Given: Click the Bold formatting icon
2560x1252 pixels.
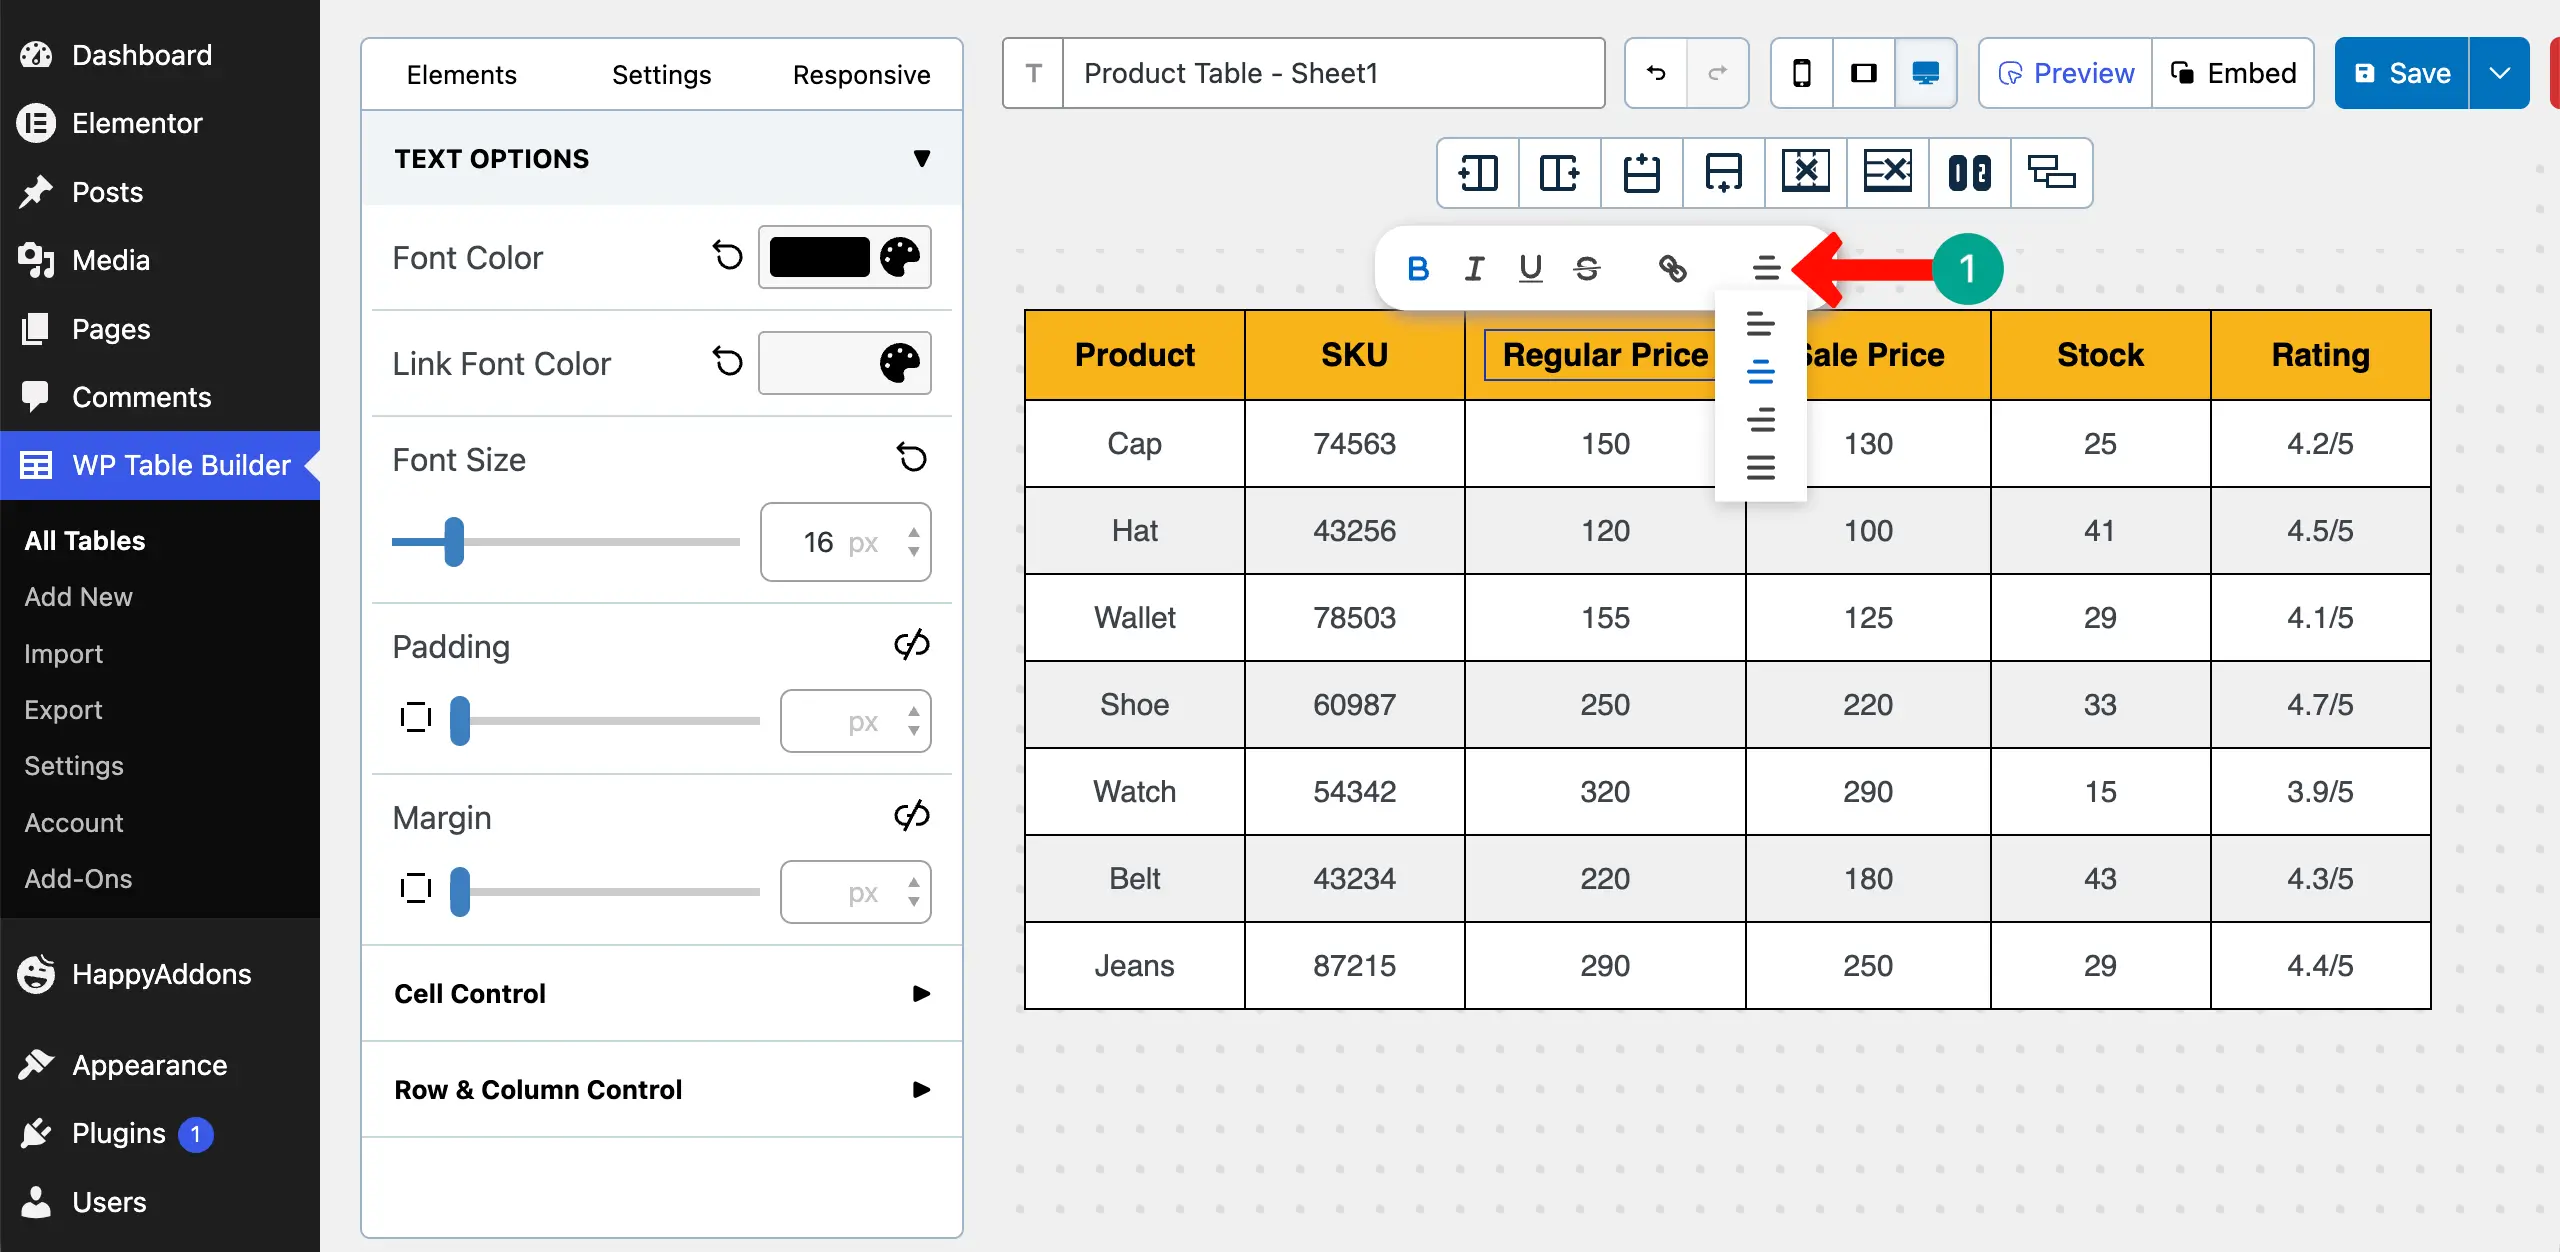Looking at the screenshot, I should (1417, 269).
